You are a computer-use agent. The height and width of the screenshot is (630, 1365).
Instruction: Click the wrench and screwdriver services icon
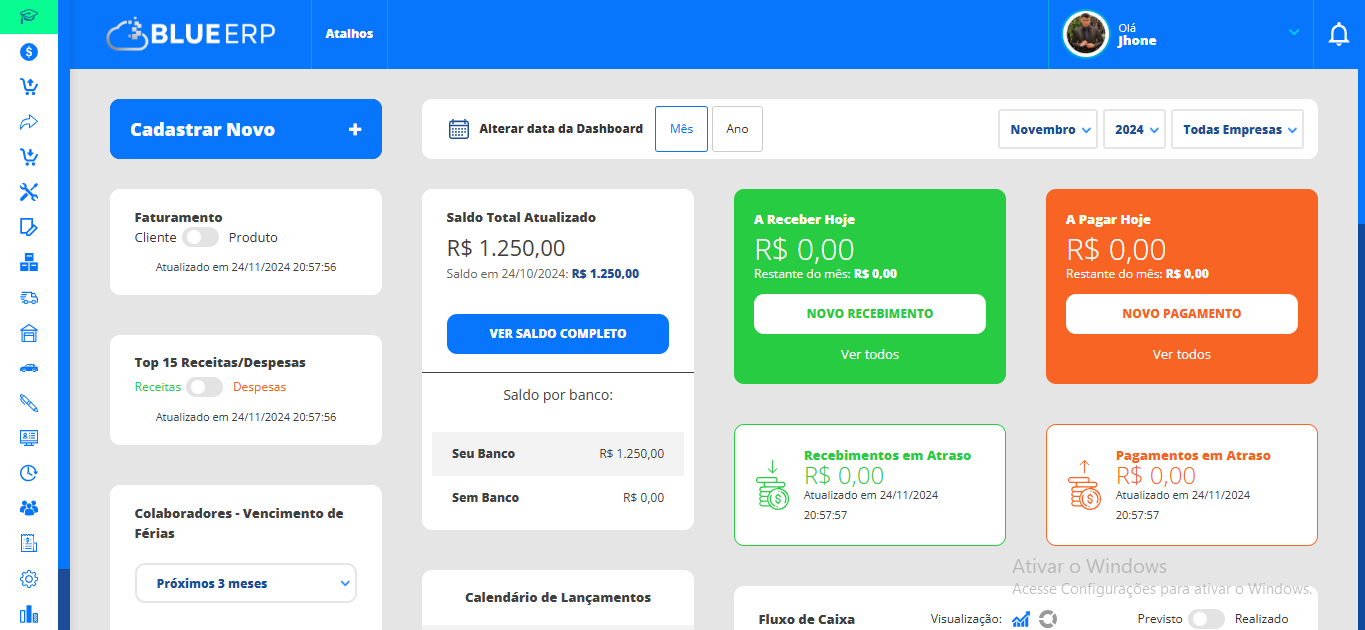29,192
